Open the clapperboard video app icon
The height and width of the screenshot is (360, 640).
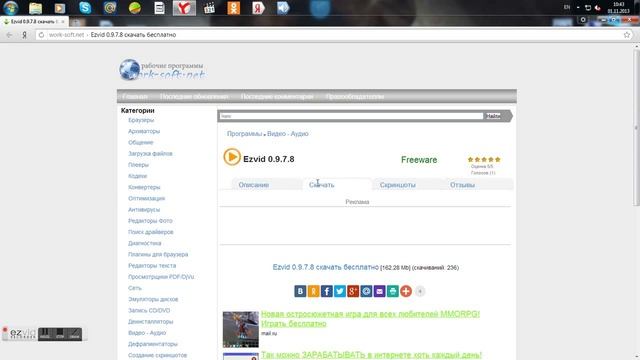click(x=209, y=8)
